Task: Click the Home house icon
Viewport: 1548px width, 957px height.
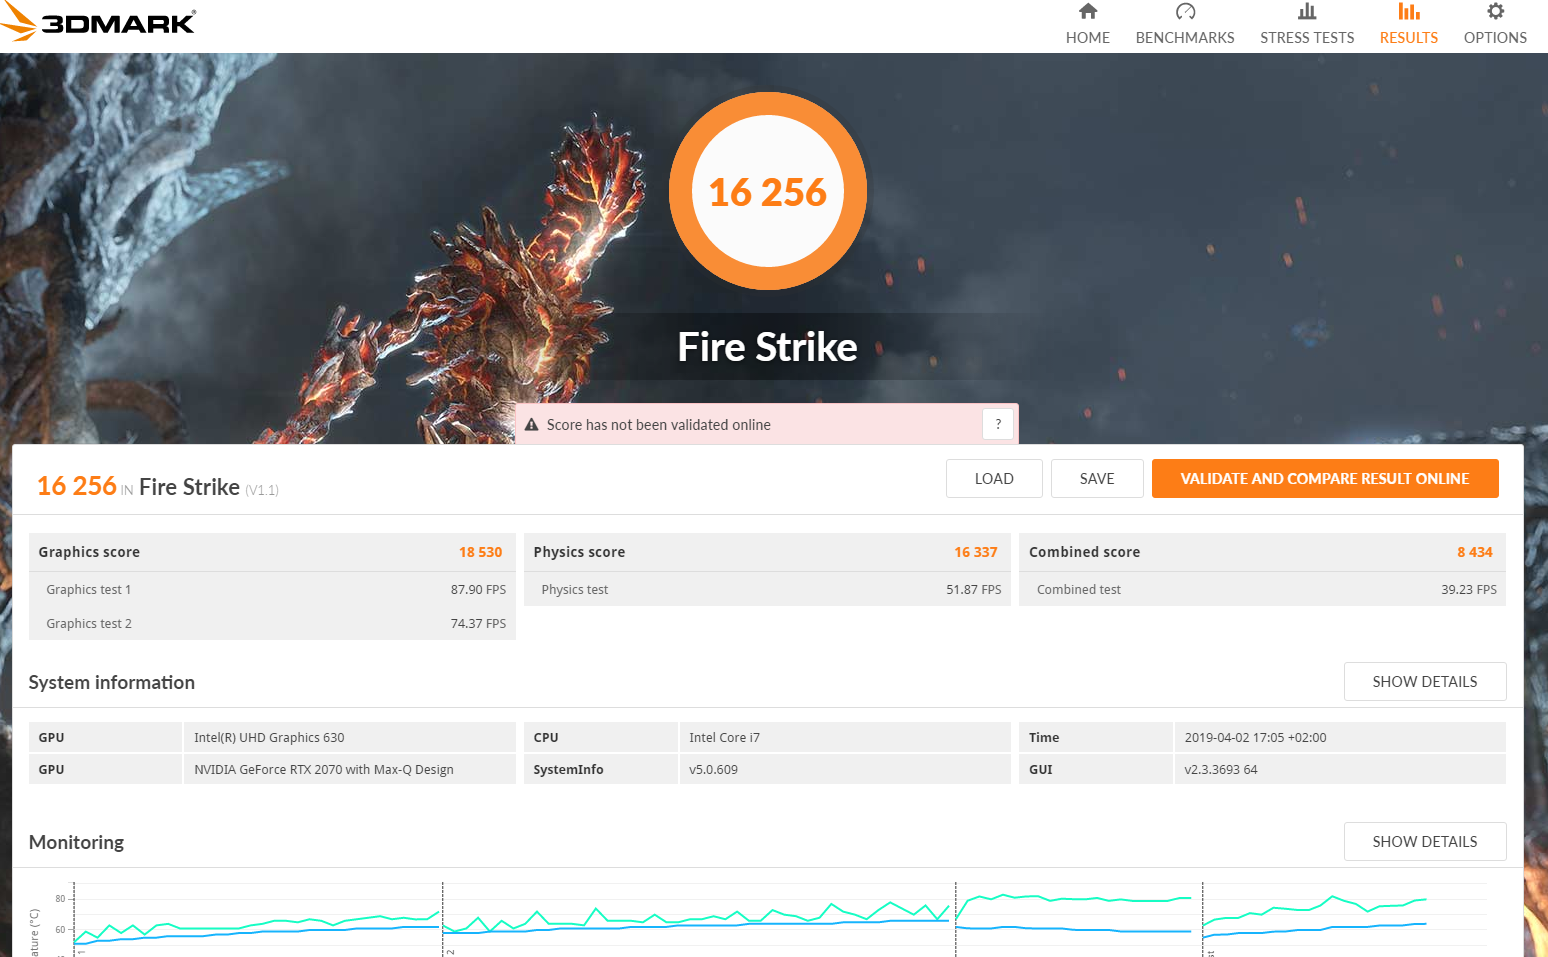Action: [1088, 11]
